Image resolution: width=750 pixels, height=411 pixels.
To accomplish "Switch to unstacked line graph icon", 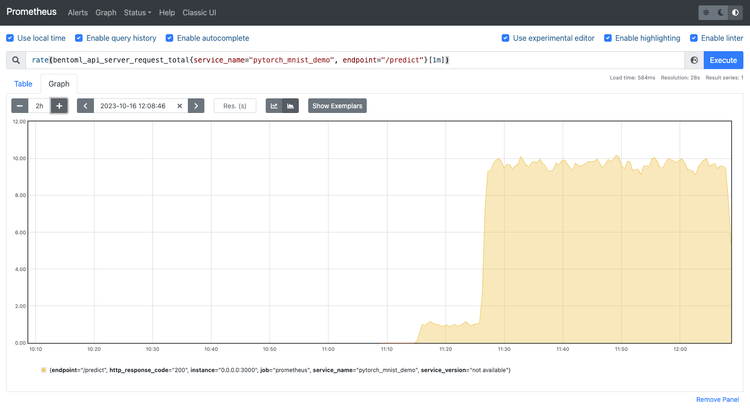I will point(274,106).
